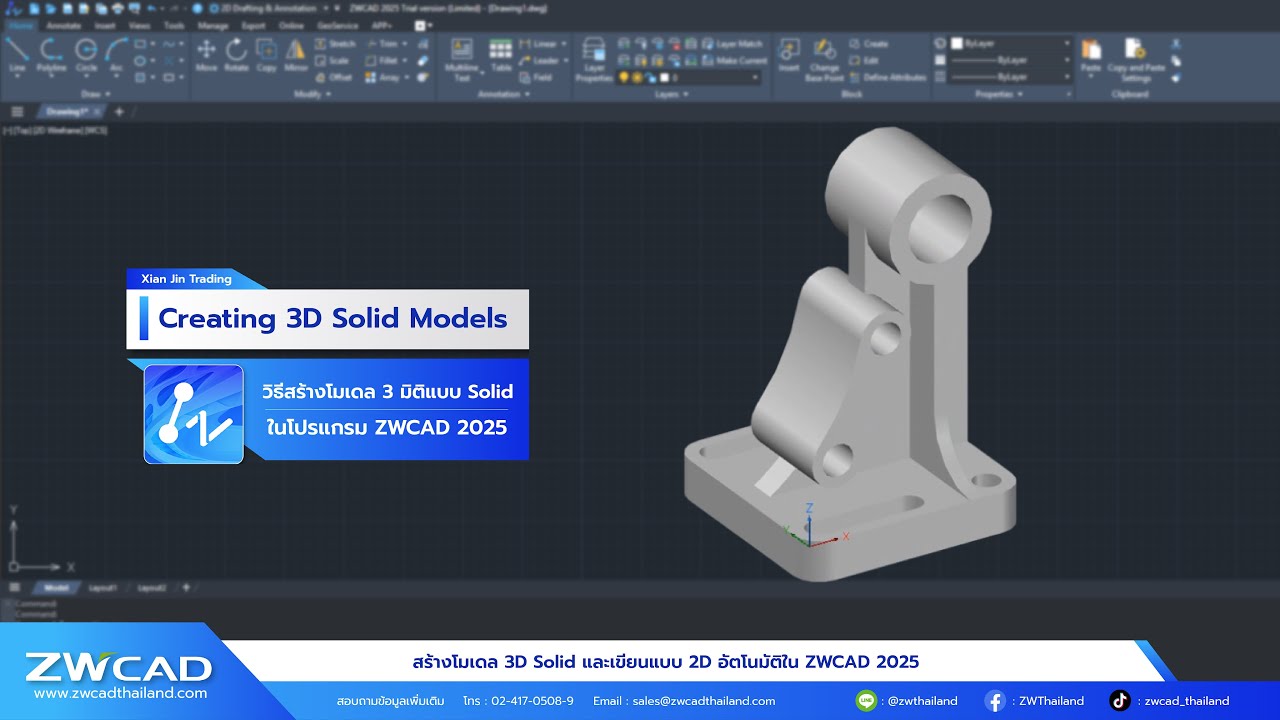Viewport: 1280px width, 720px height.
Task: Click Create block
Action: [869, 44]
